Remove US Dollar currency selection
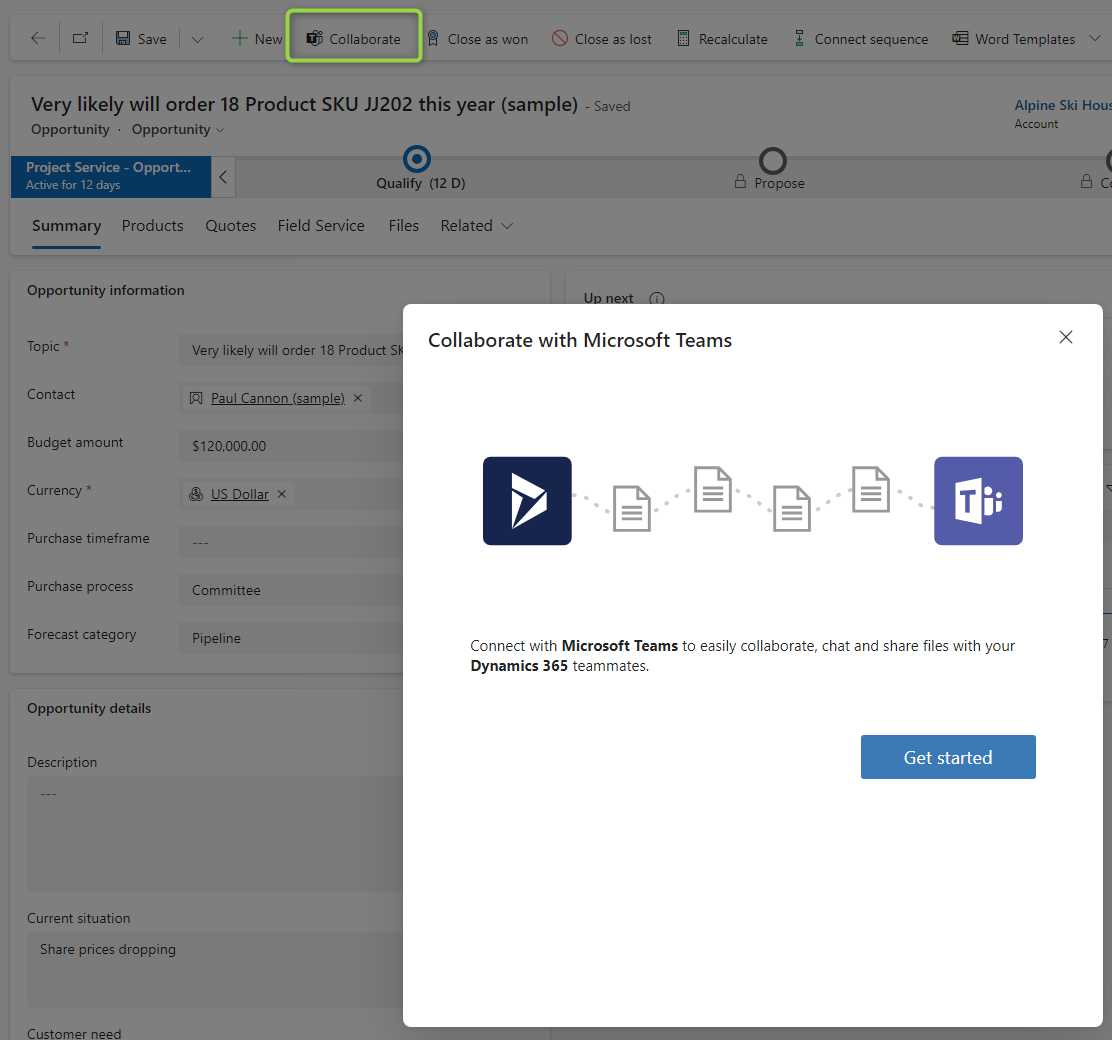 (282, 494)
